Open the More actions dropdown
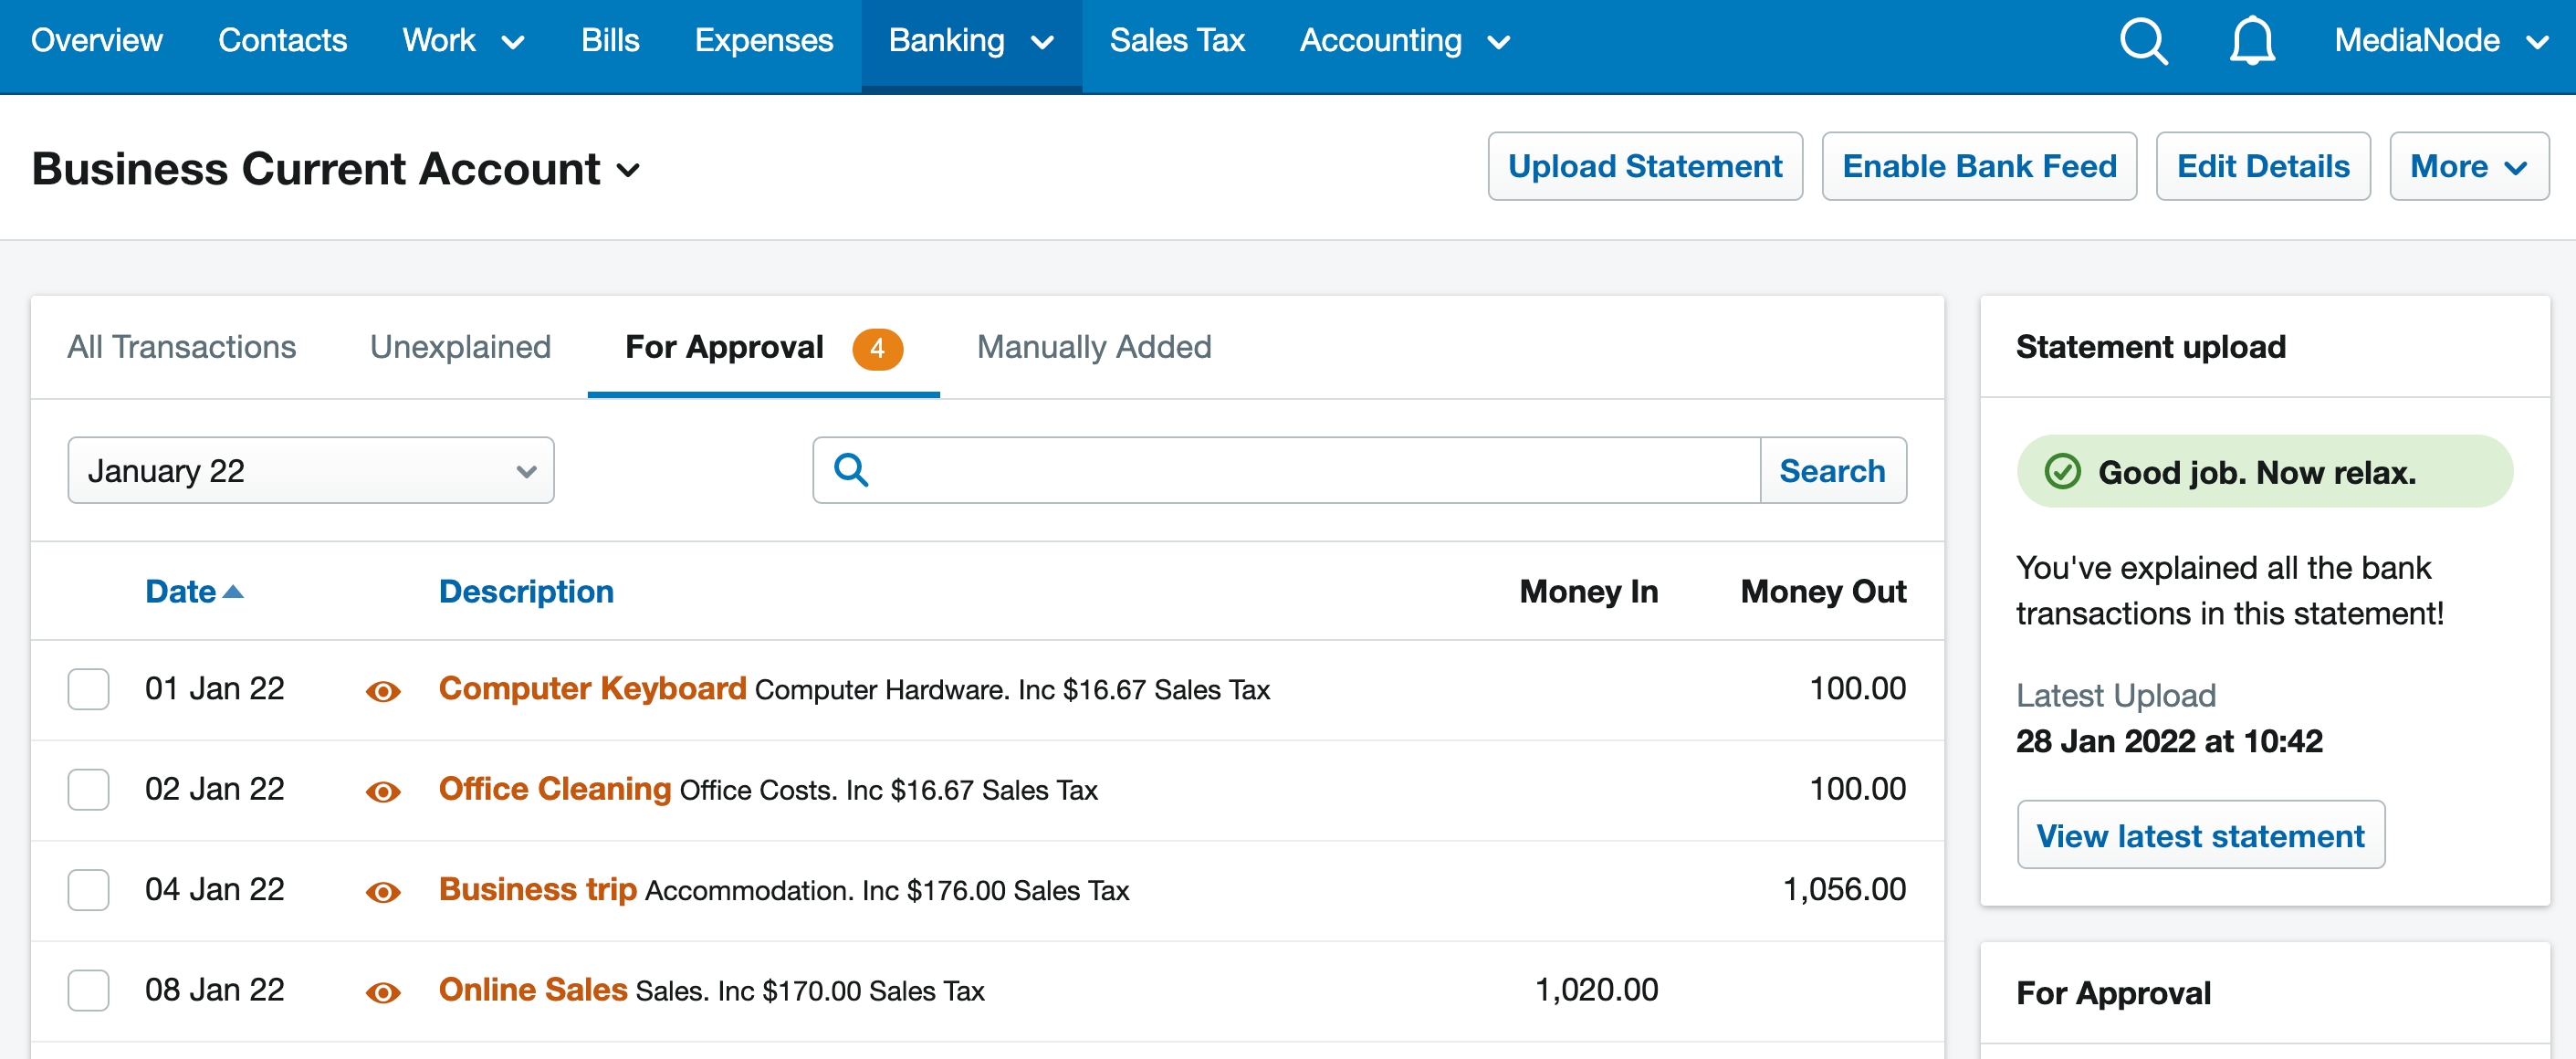Screen dimensions: 2576x1059 click(2468, 166)
